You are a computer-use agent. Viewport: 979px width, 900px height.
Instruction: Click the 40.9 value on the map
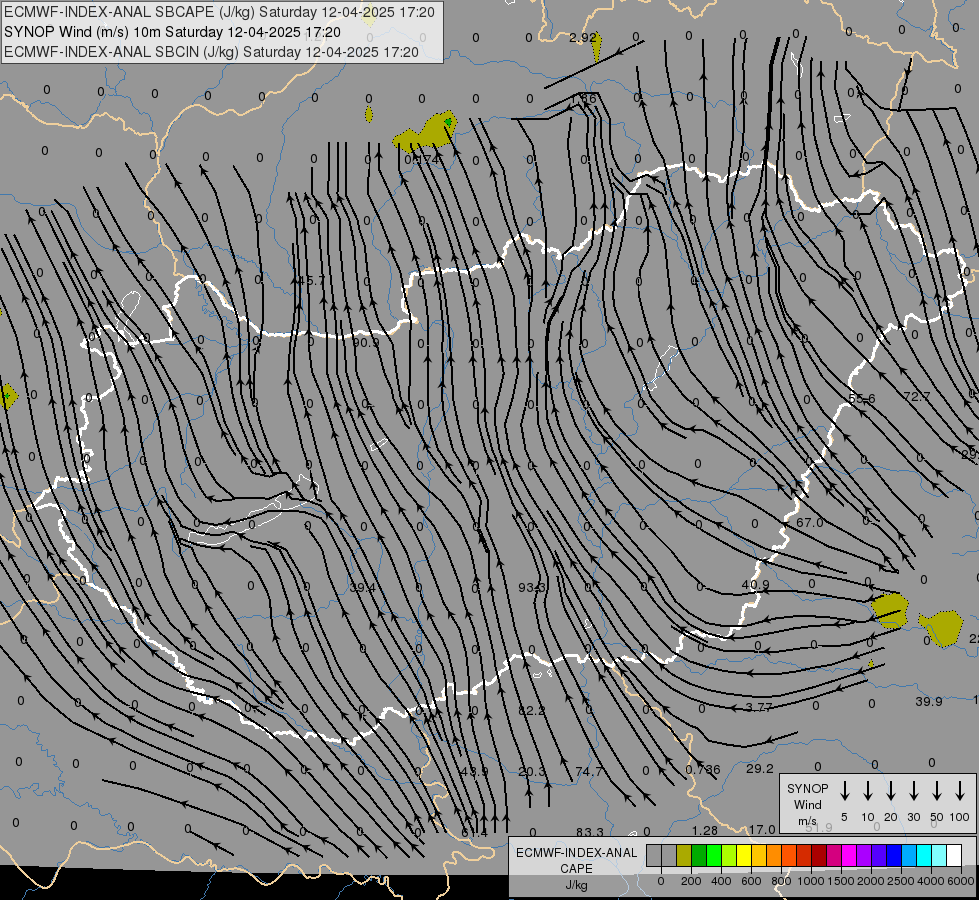point(755,585)
